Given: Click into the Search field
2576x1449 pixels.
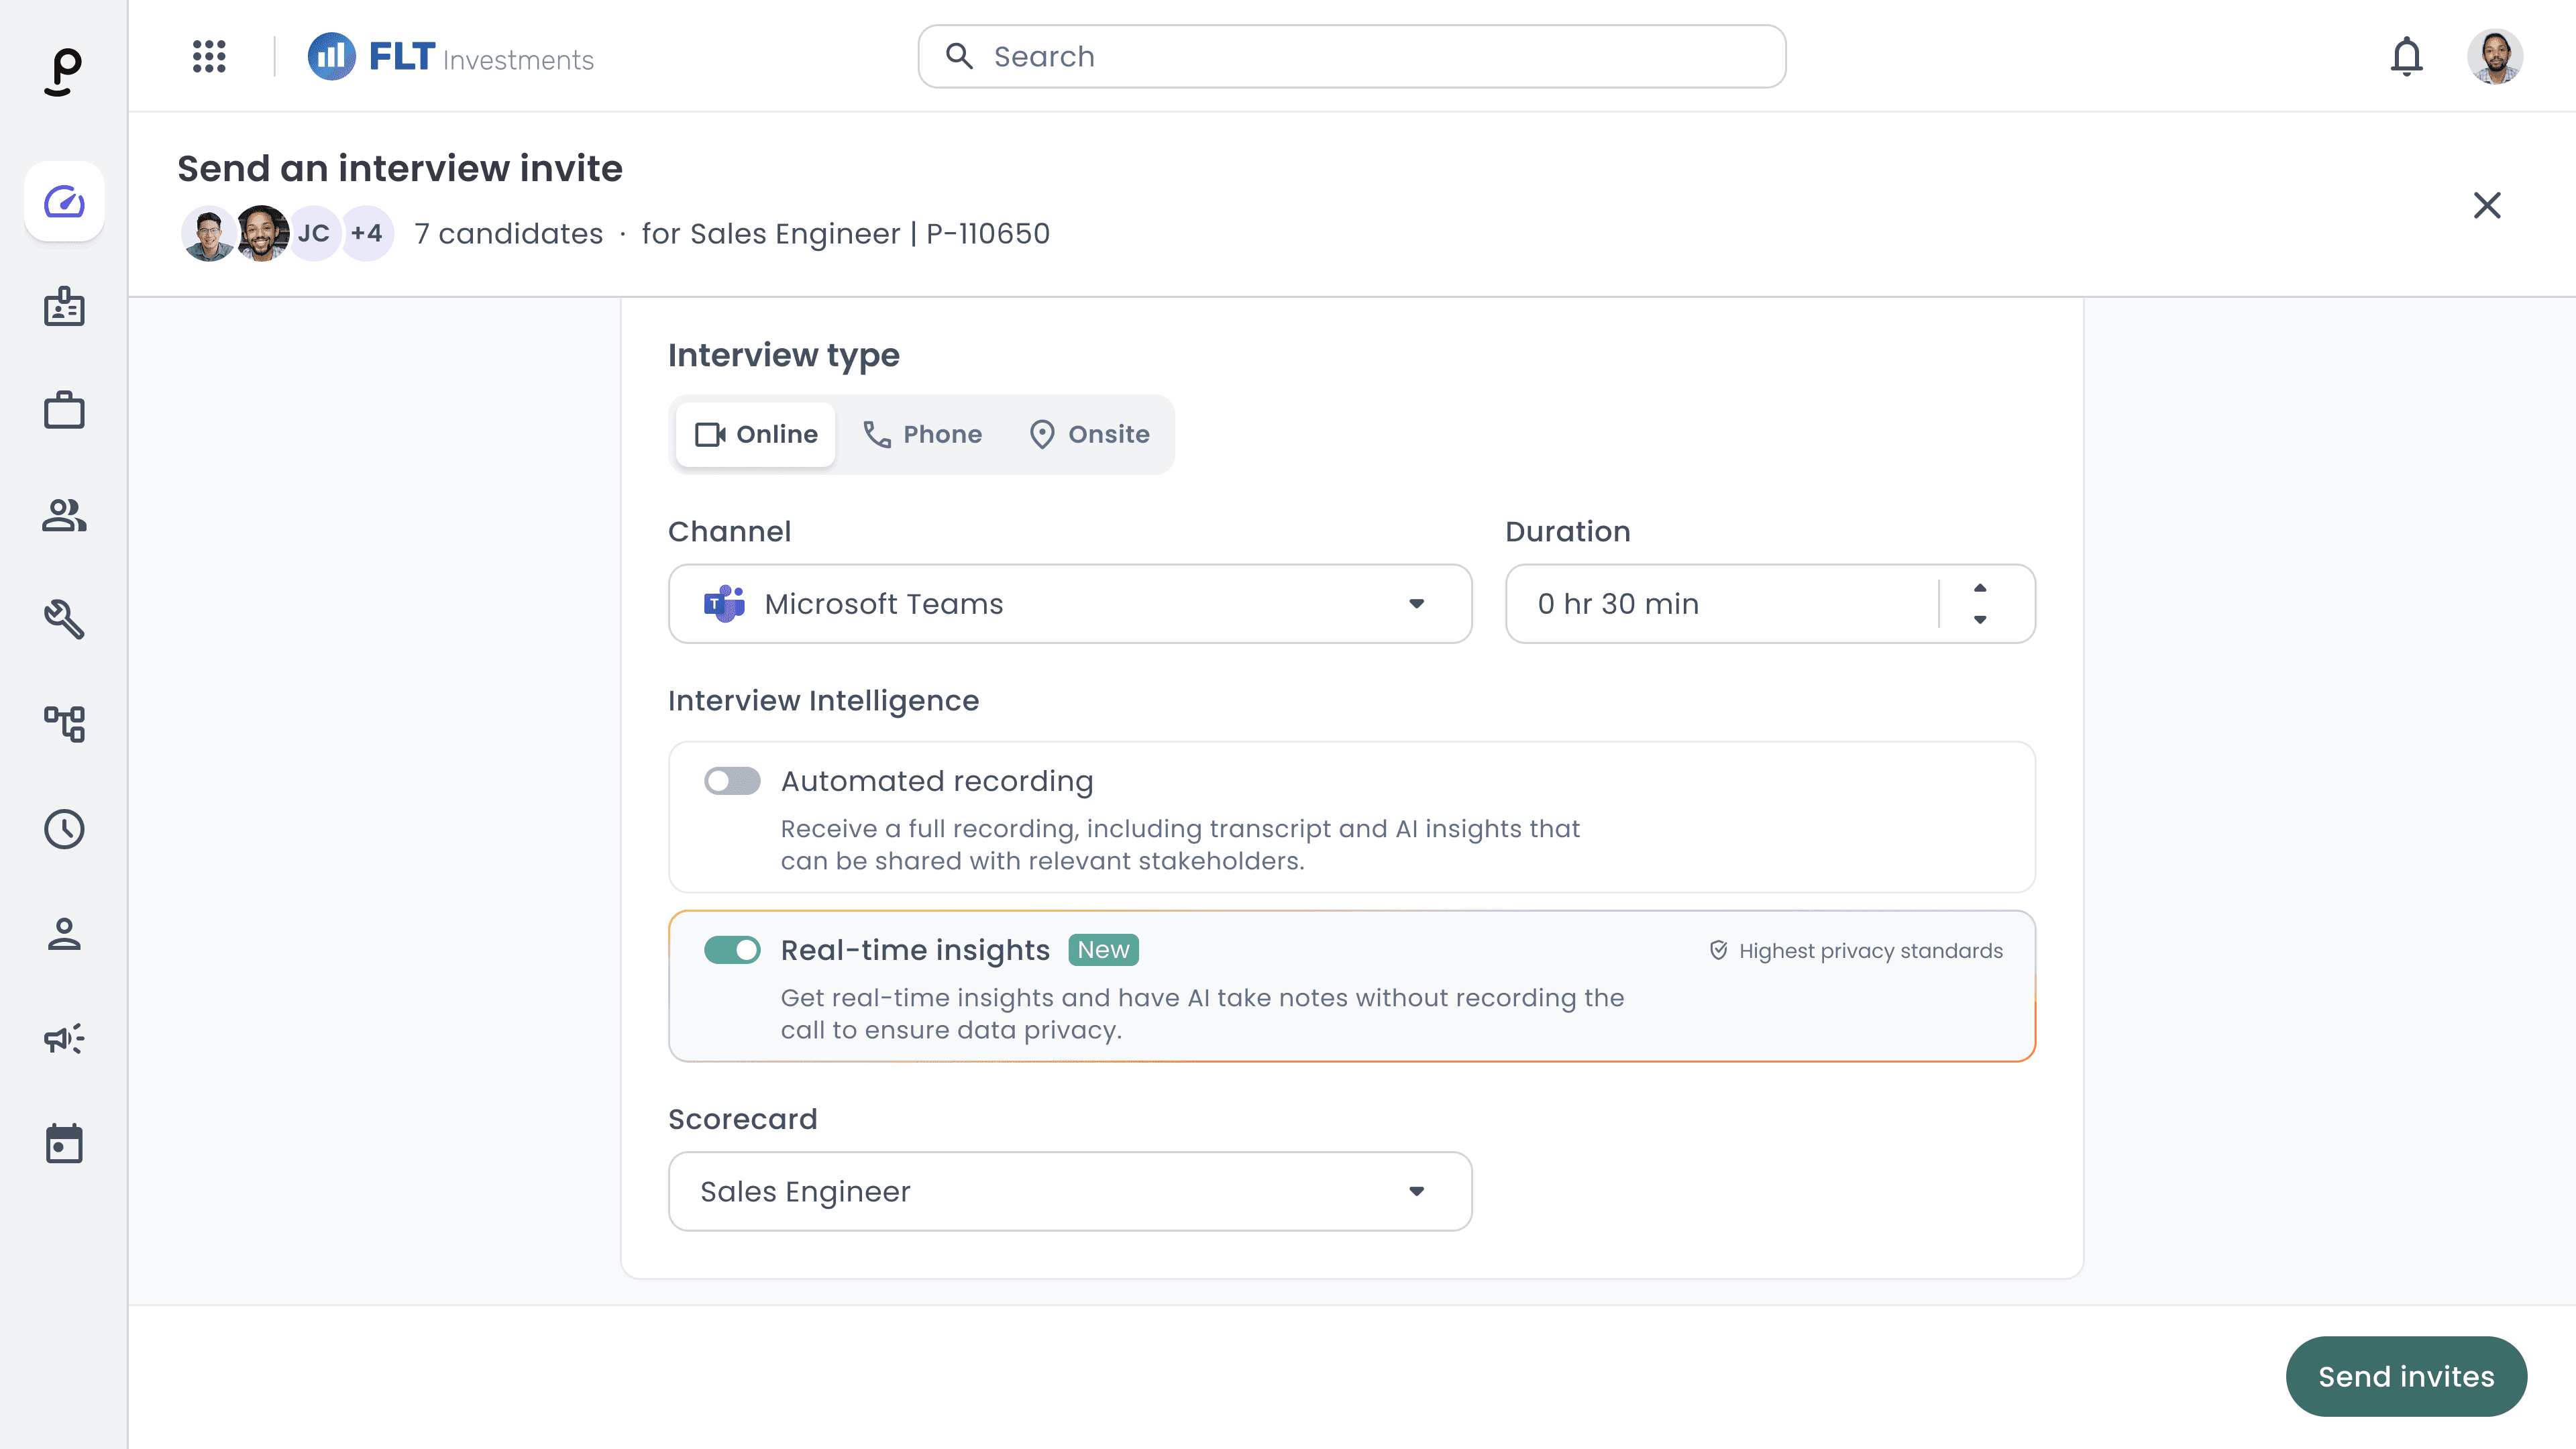Looking at the screenshot, I should (x=1352, y=57).
